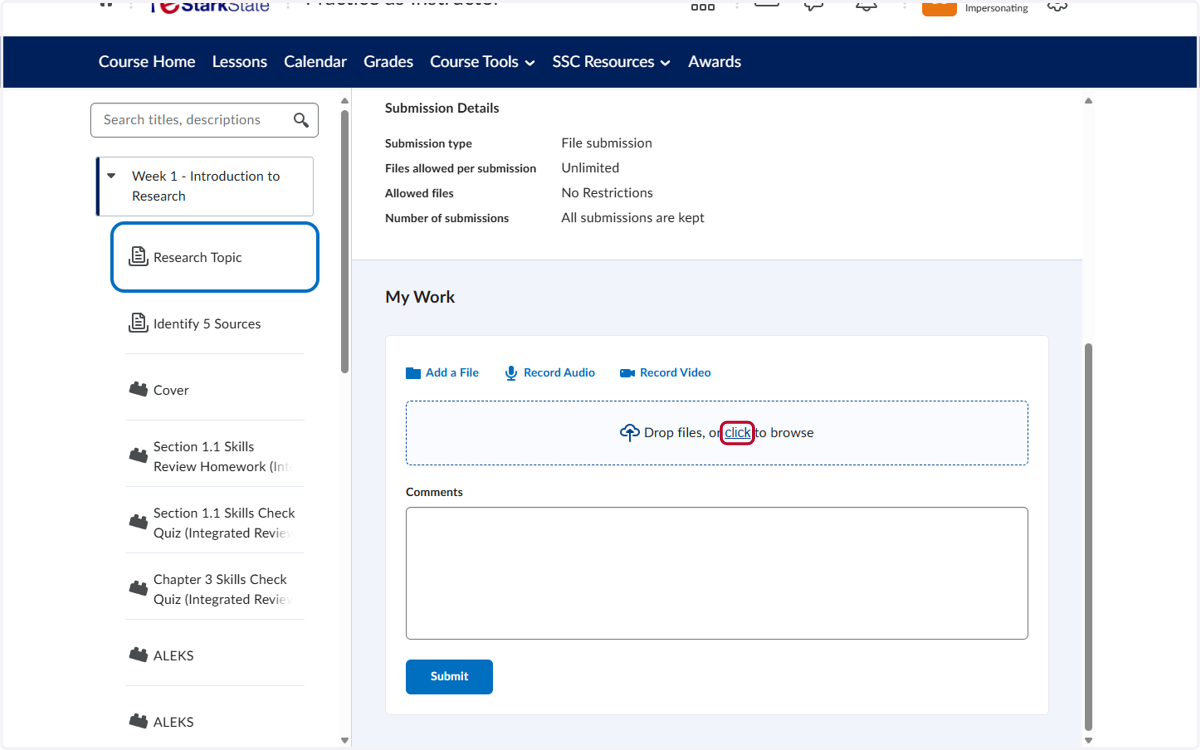The height and width of the screenshot is (750, 1200).
Task: Focus the Search titles, descriptions field
Action: (x=192, y=120)
